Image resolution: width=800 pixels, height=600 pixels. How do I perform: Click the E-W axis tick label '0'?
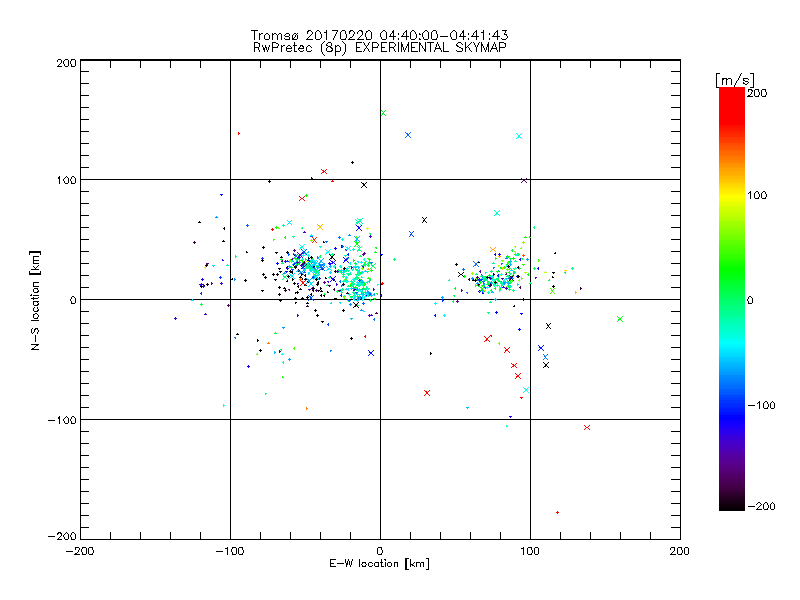380,551
